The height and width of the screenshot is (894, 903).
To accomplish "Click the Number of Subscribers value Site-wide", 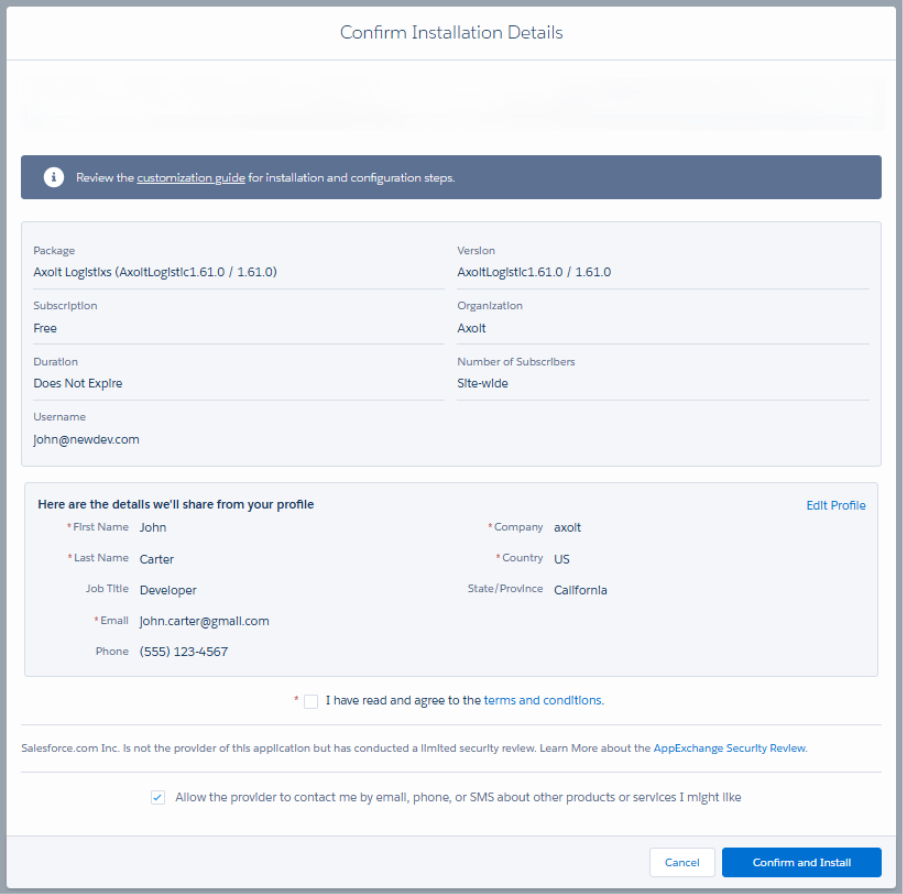I will point(482,383).
